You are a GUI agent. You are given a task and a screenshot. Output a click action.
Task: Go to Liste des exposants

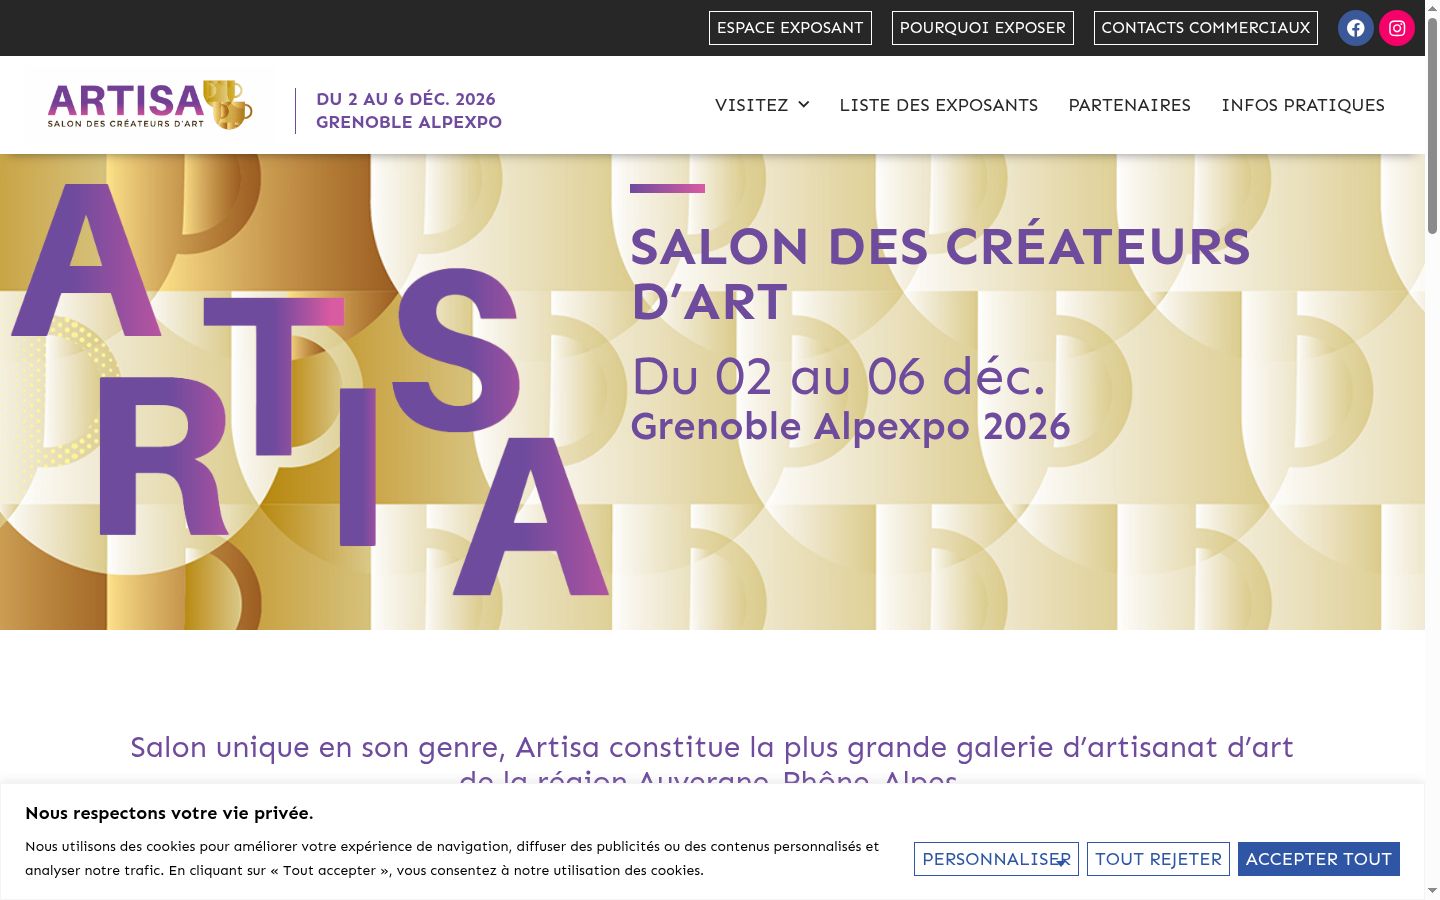tap(939, 105)
